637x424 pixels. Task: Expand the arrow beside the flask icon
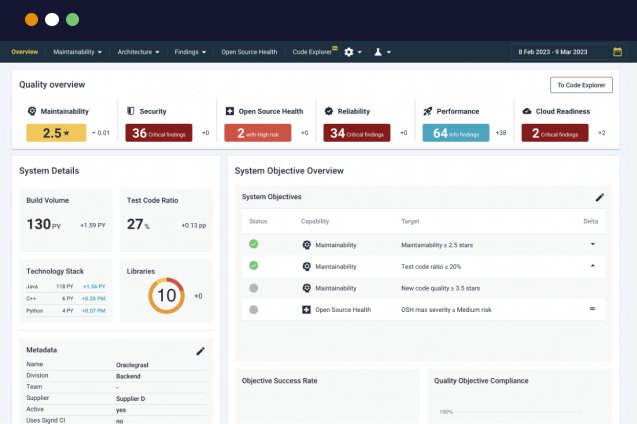(389, 52)
